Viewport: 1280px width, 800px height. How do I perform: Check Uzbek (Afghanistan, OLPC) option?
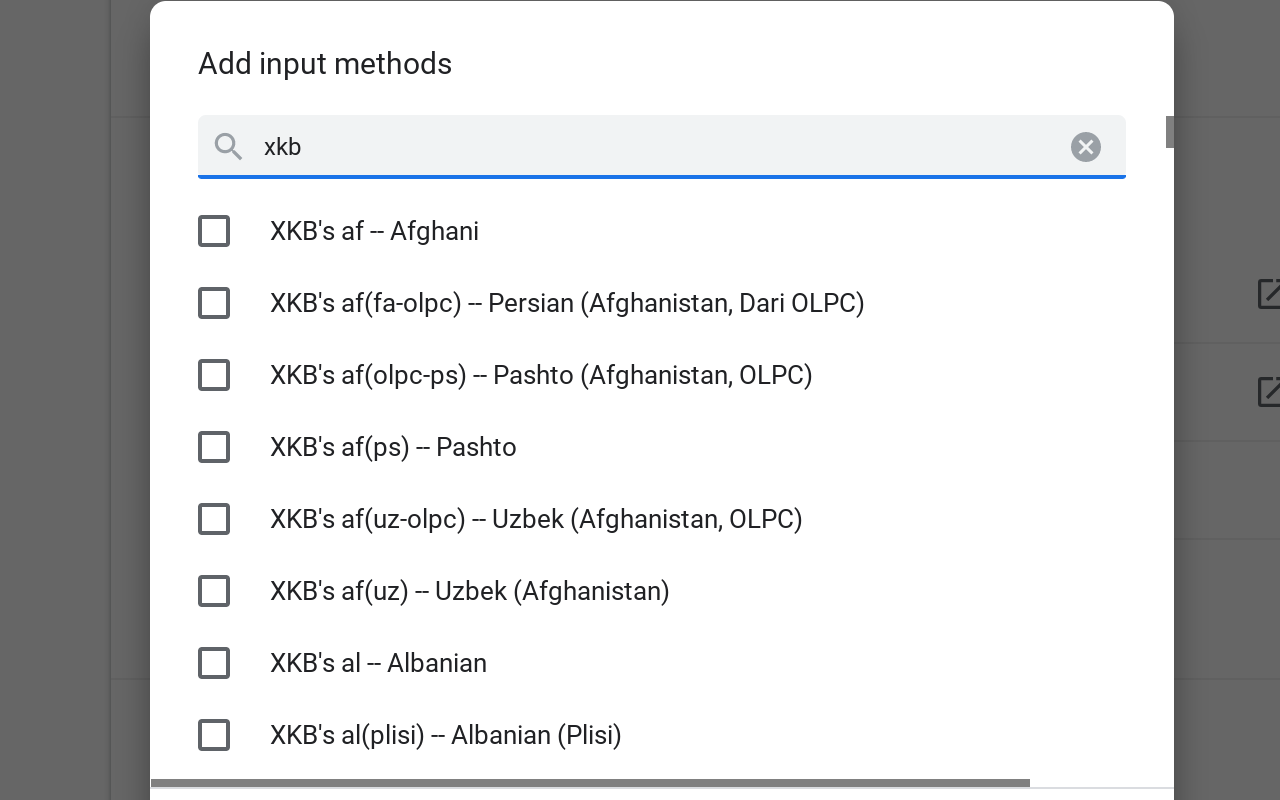point(214,519)
